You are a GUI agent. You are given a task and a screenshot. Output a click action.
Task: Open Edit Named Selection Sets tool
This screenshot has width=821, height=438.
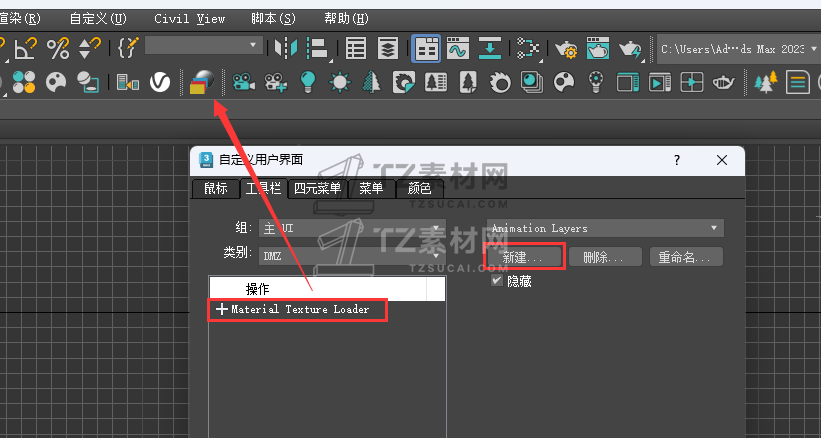click(x=127, y=48)
